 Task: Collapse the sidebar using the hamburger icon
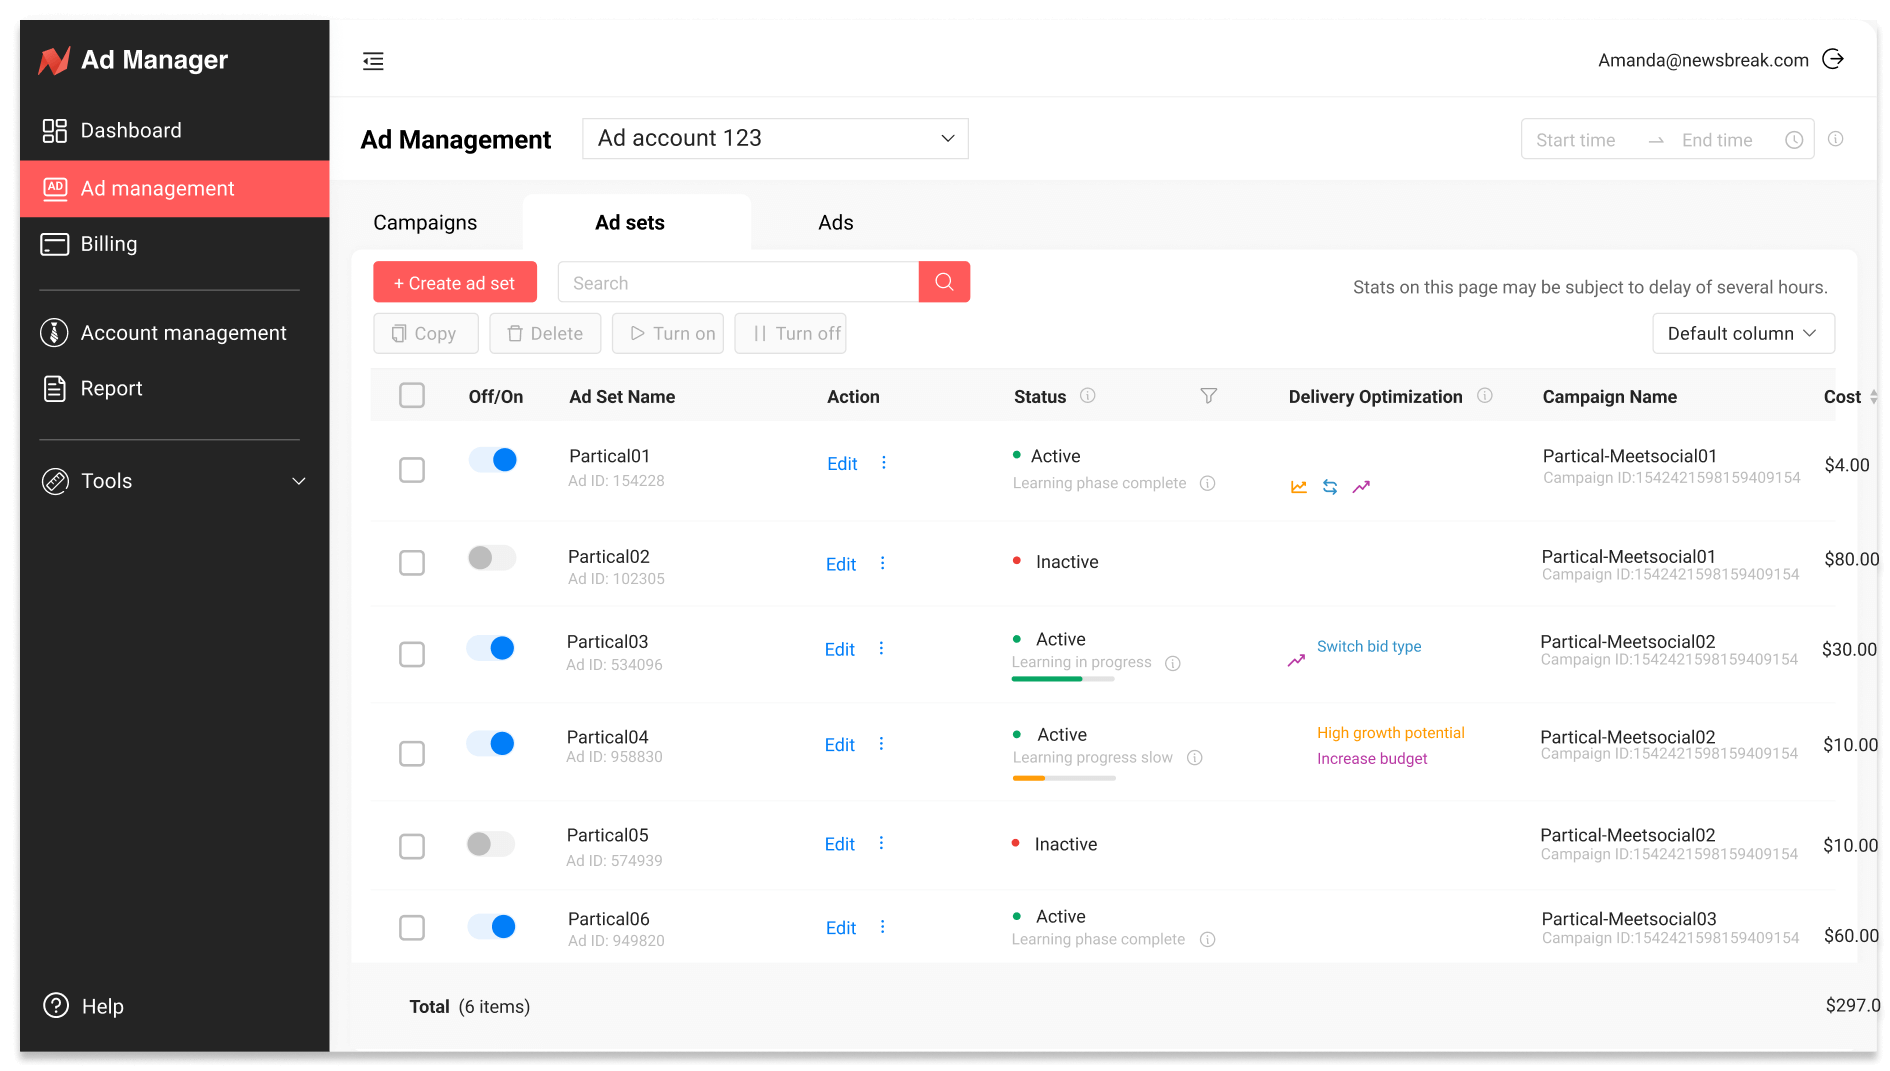[x=373, y=61]
